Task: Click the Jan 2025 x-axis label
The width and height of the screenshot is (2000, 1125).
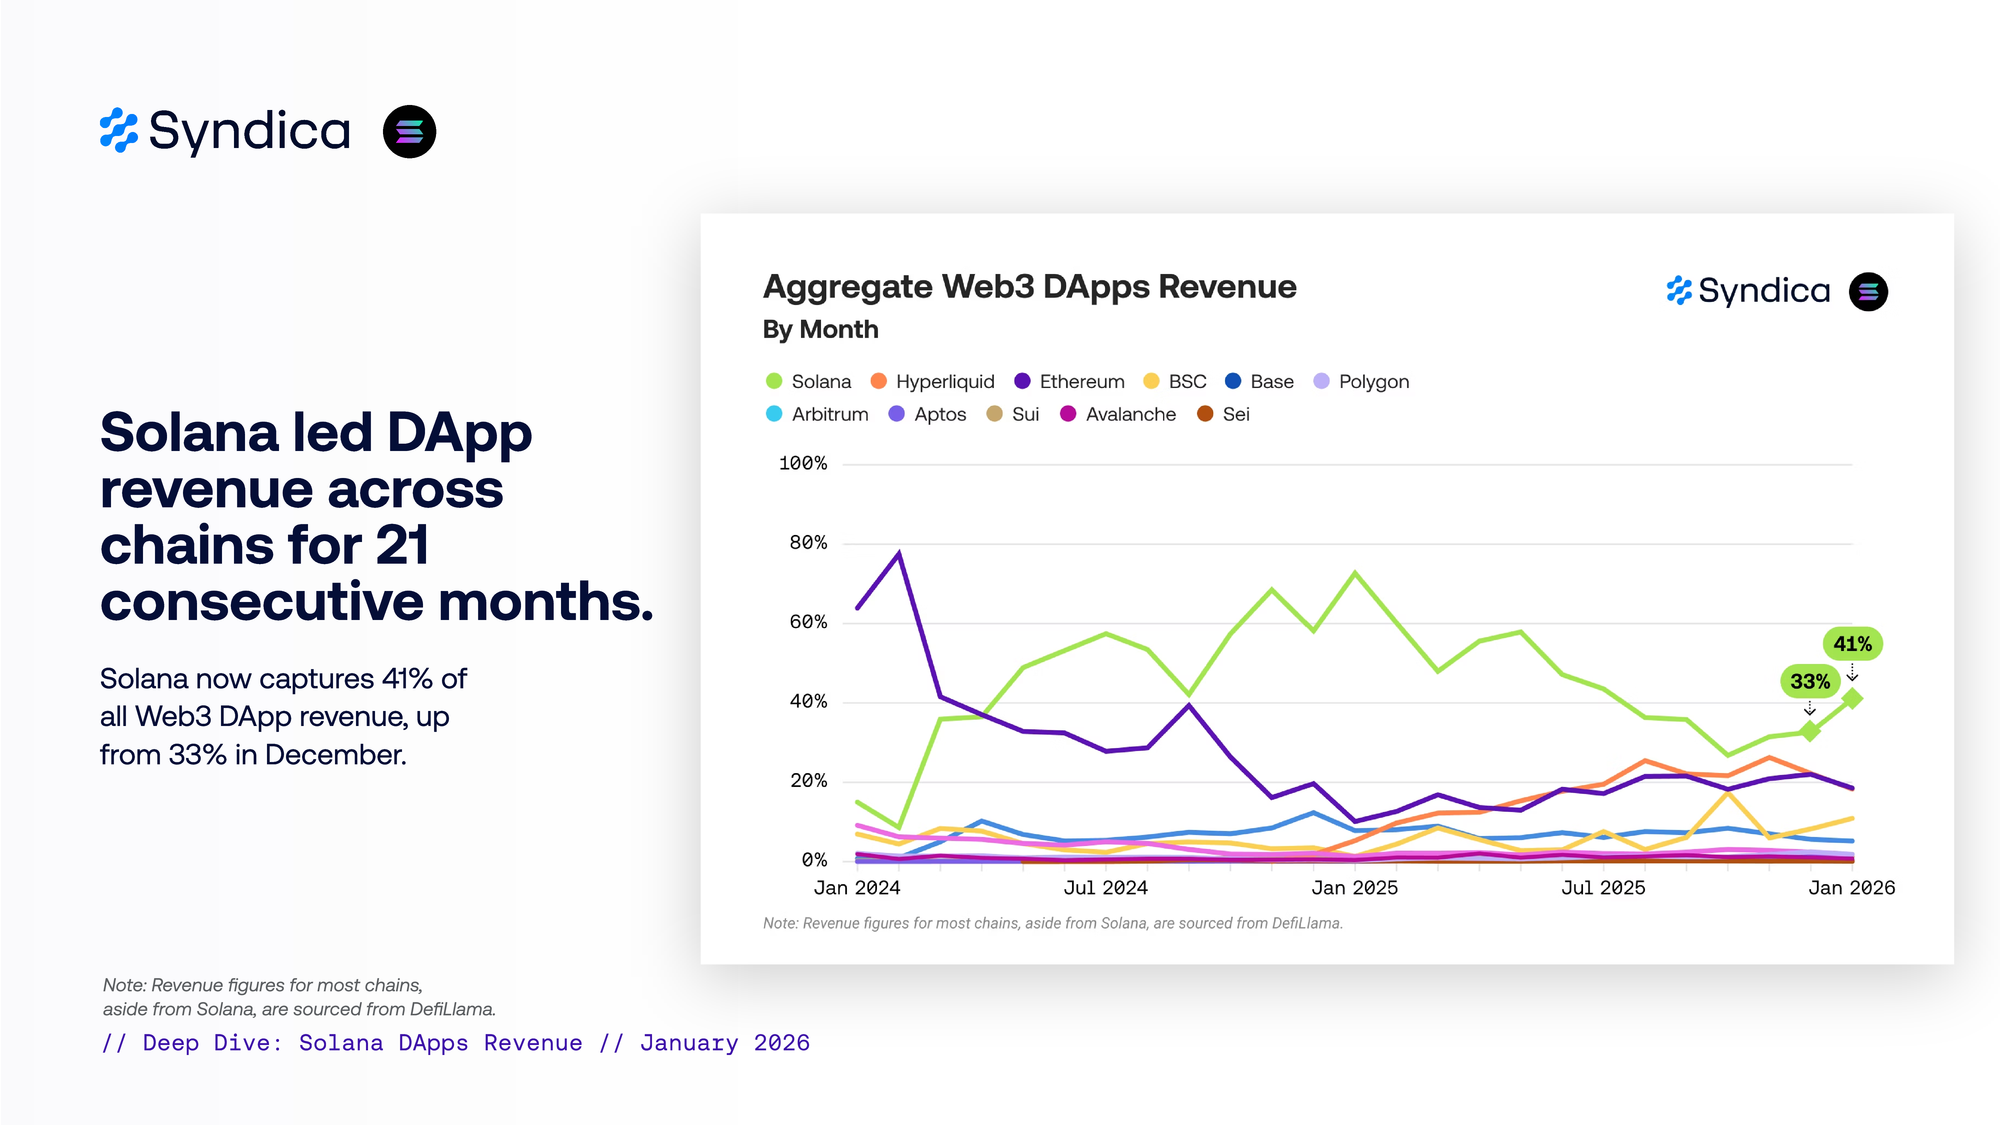Action: pyautogui.click(x=1354, y=888)
